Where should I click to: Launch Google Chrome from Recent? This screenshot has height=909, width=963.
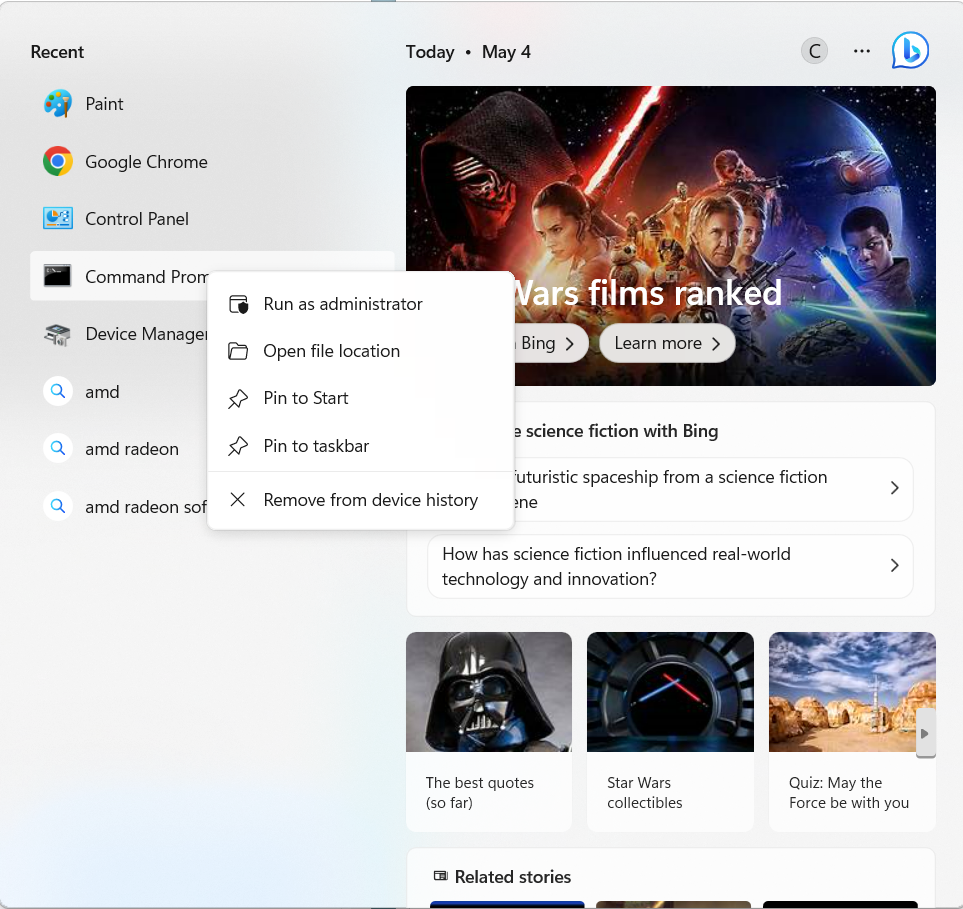[x=146, y=162]
